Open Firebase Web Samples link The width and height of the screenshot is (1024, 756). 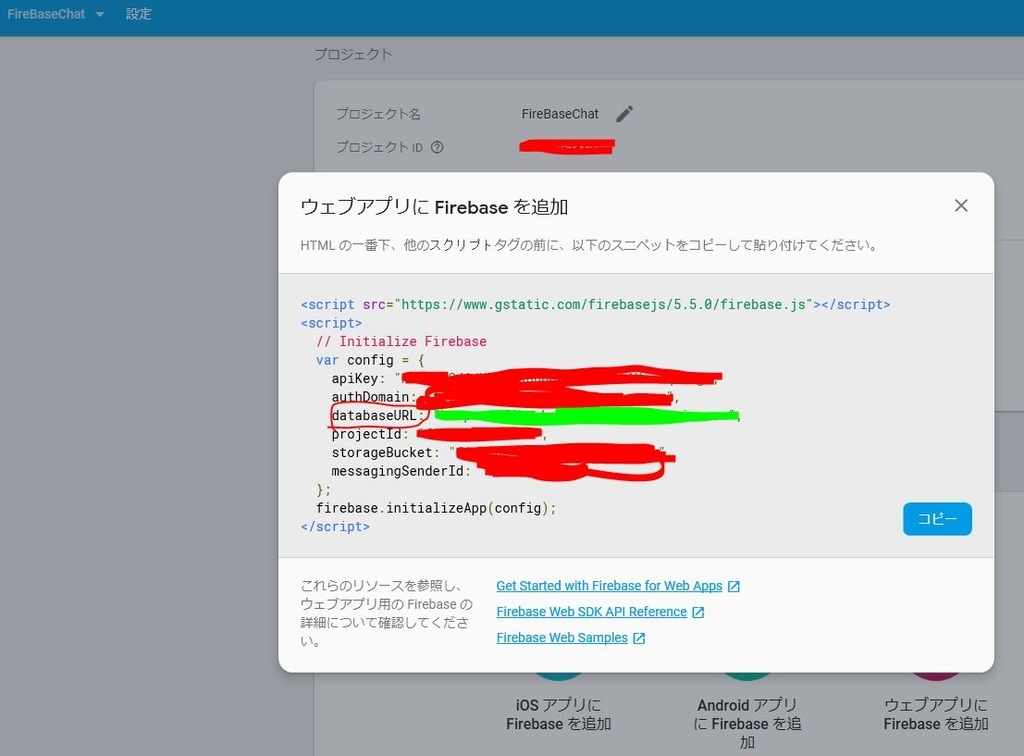point(562,638)
